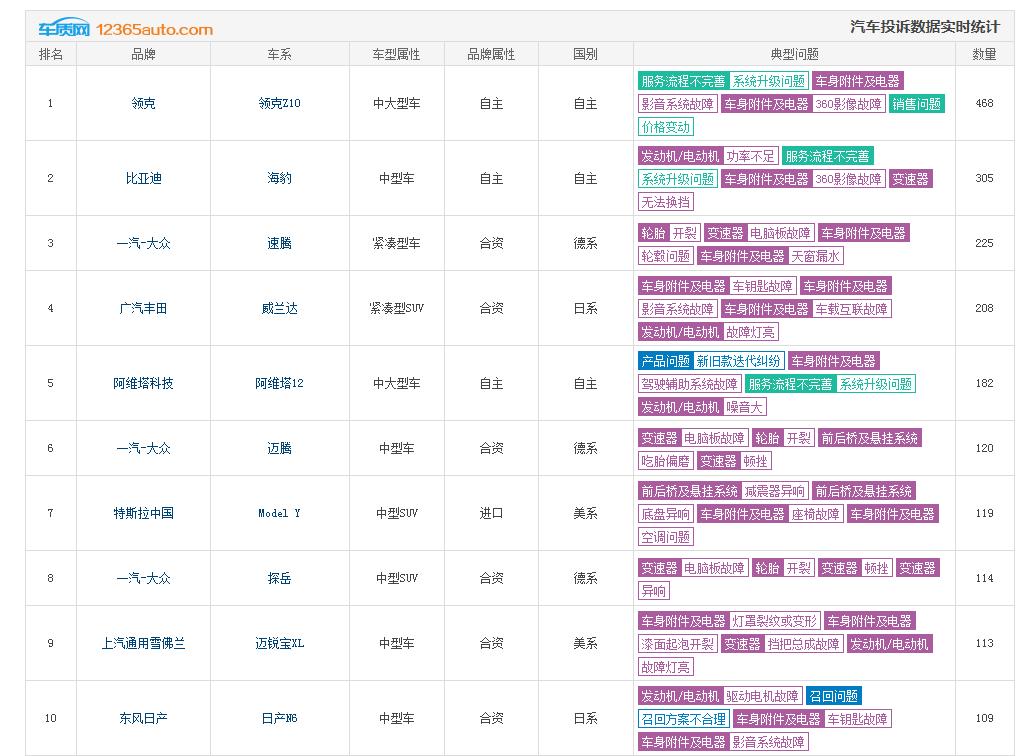Screen dimensions: 1028x756
Task: Click the 轮毂问题 tag in 速腾 row
Action: 665,256
